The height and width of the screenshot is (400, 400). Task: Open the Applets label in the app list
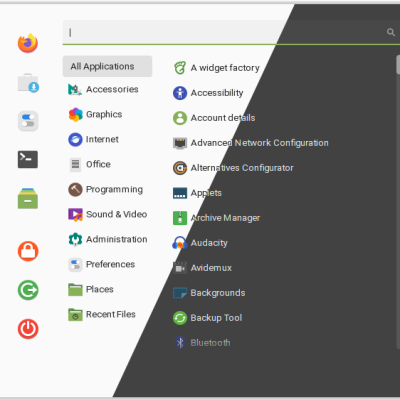pos(206,193)
